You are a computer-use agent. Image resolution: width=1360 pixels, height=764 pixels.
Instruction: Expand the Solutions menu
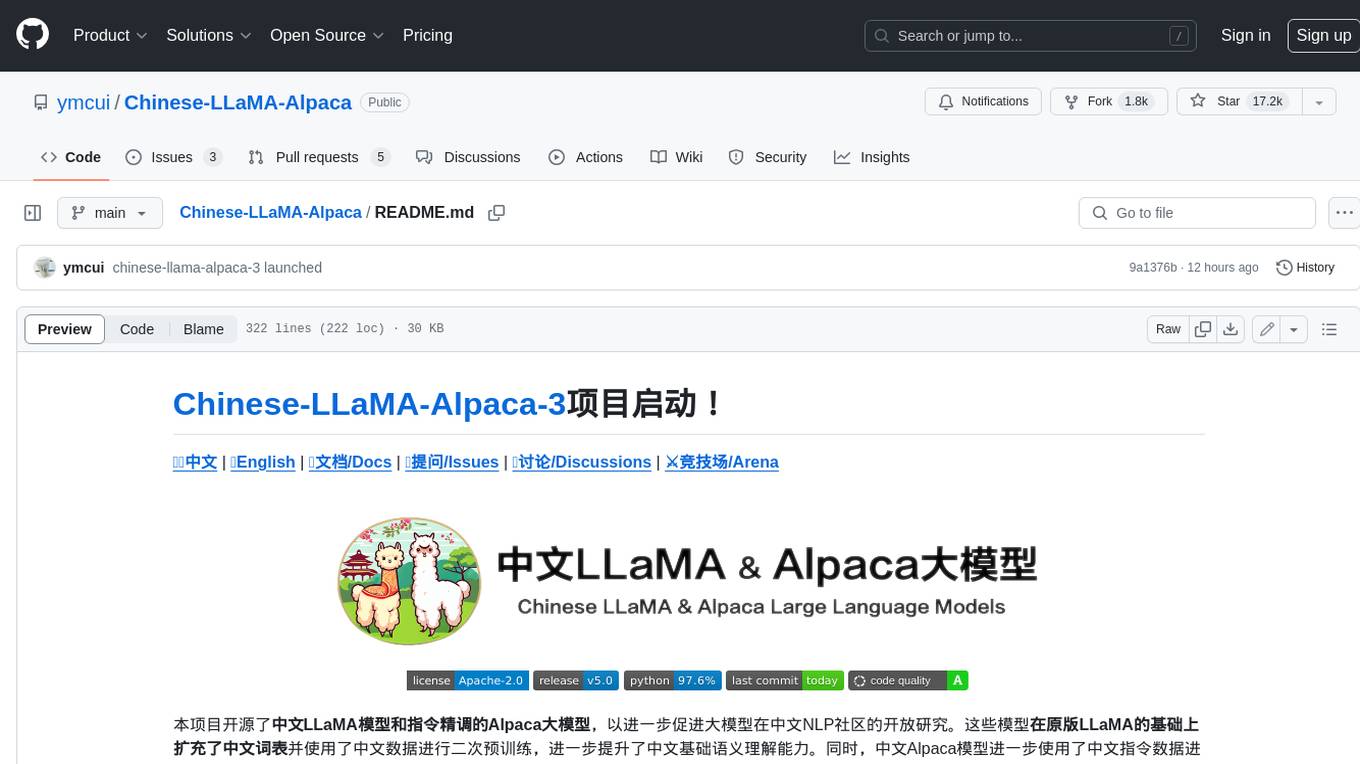coord(209,35)
